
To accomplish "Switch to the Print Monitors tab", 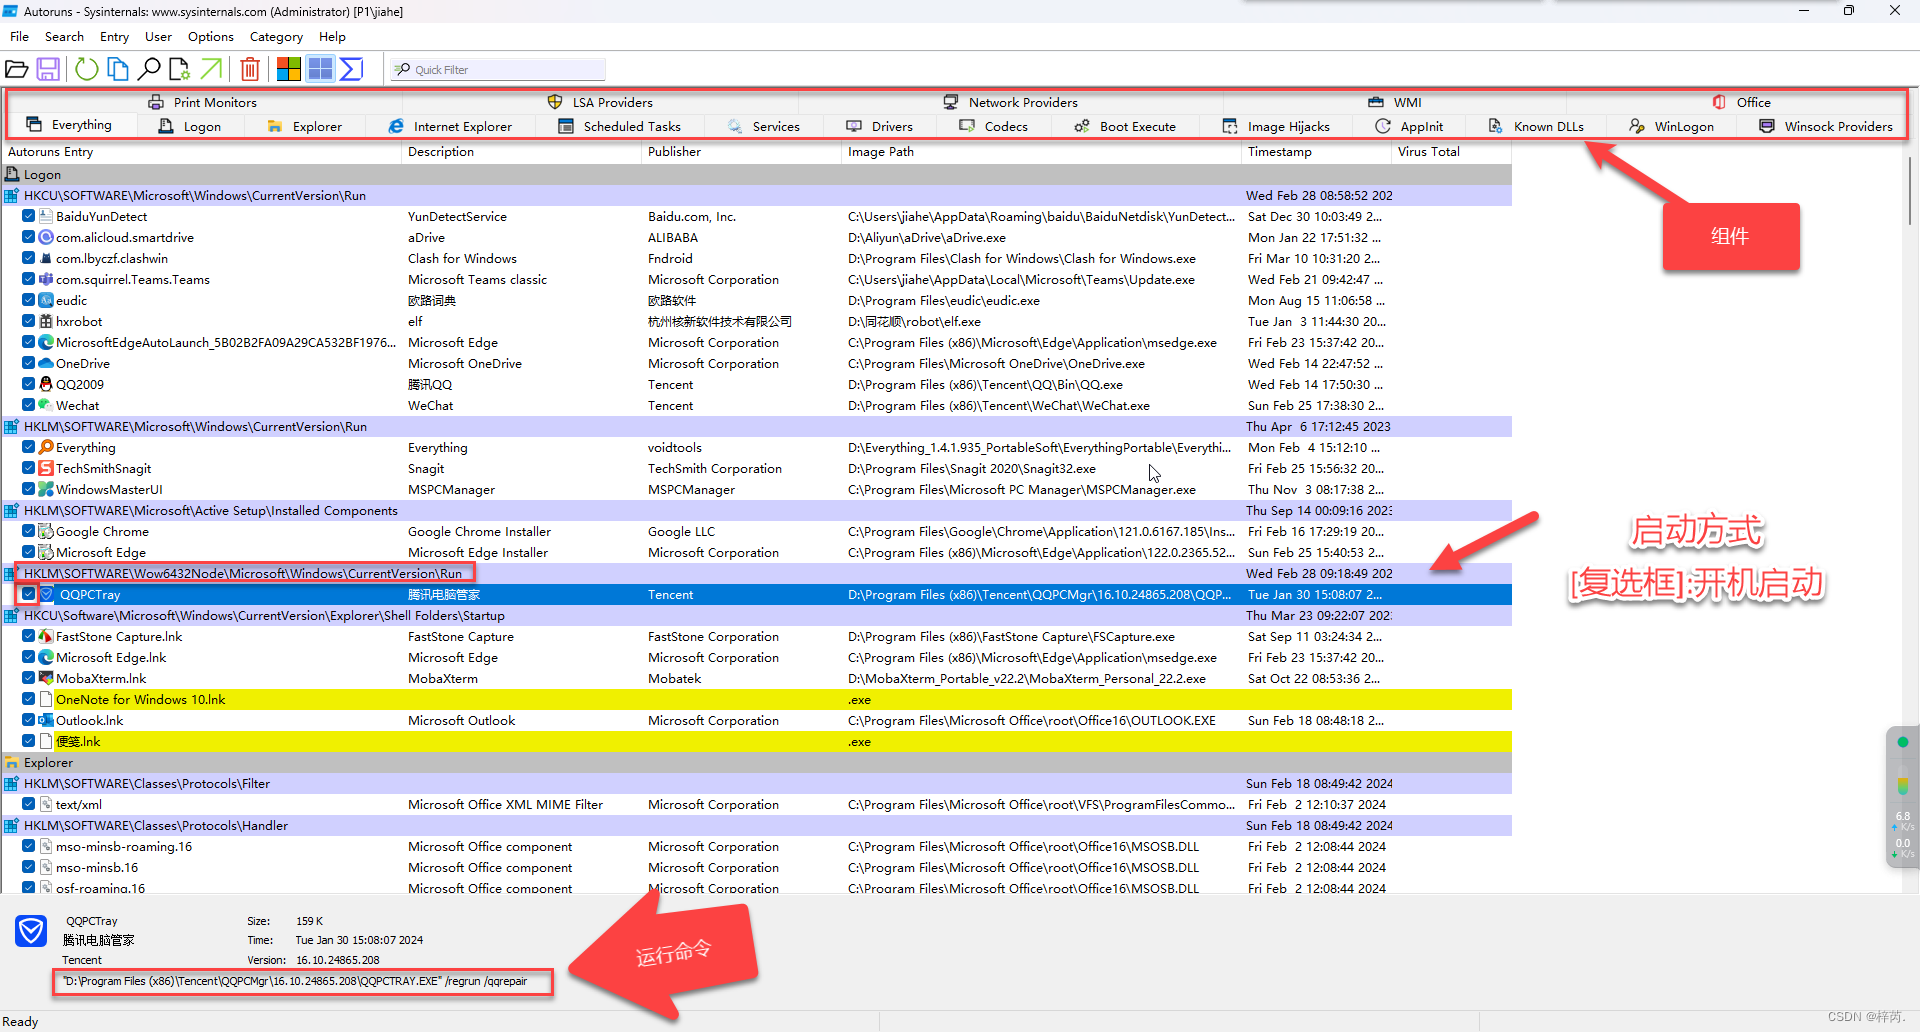I will (203, 102).
